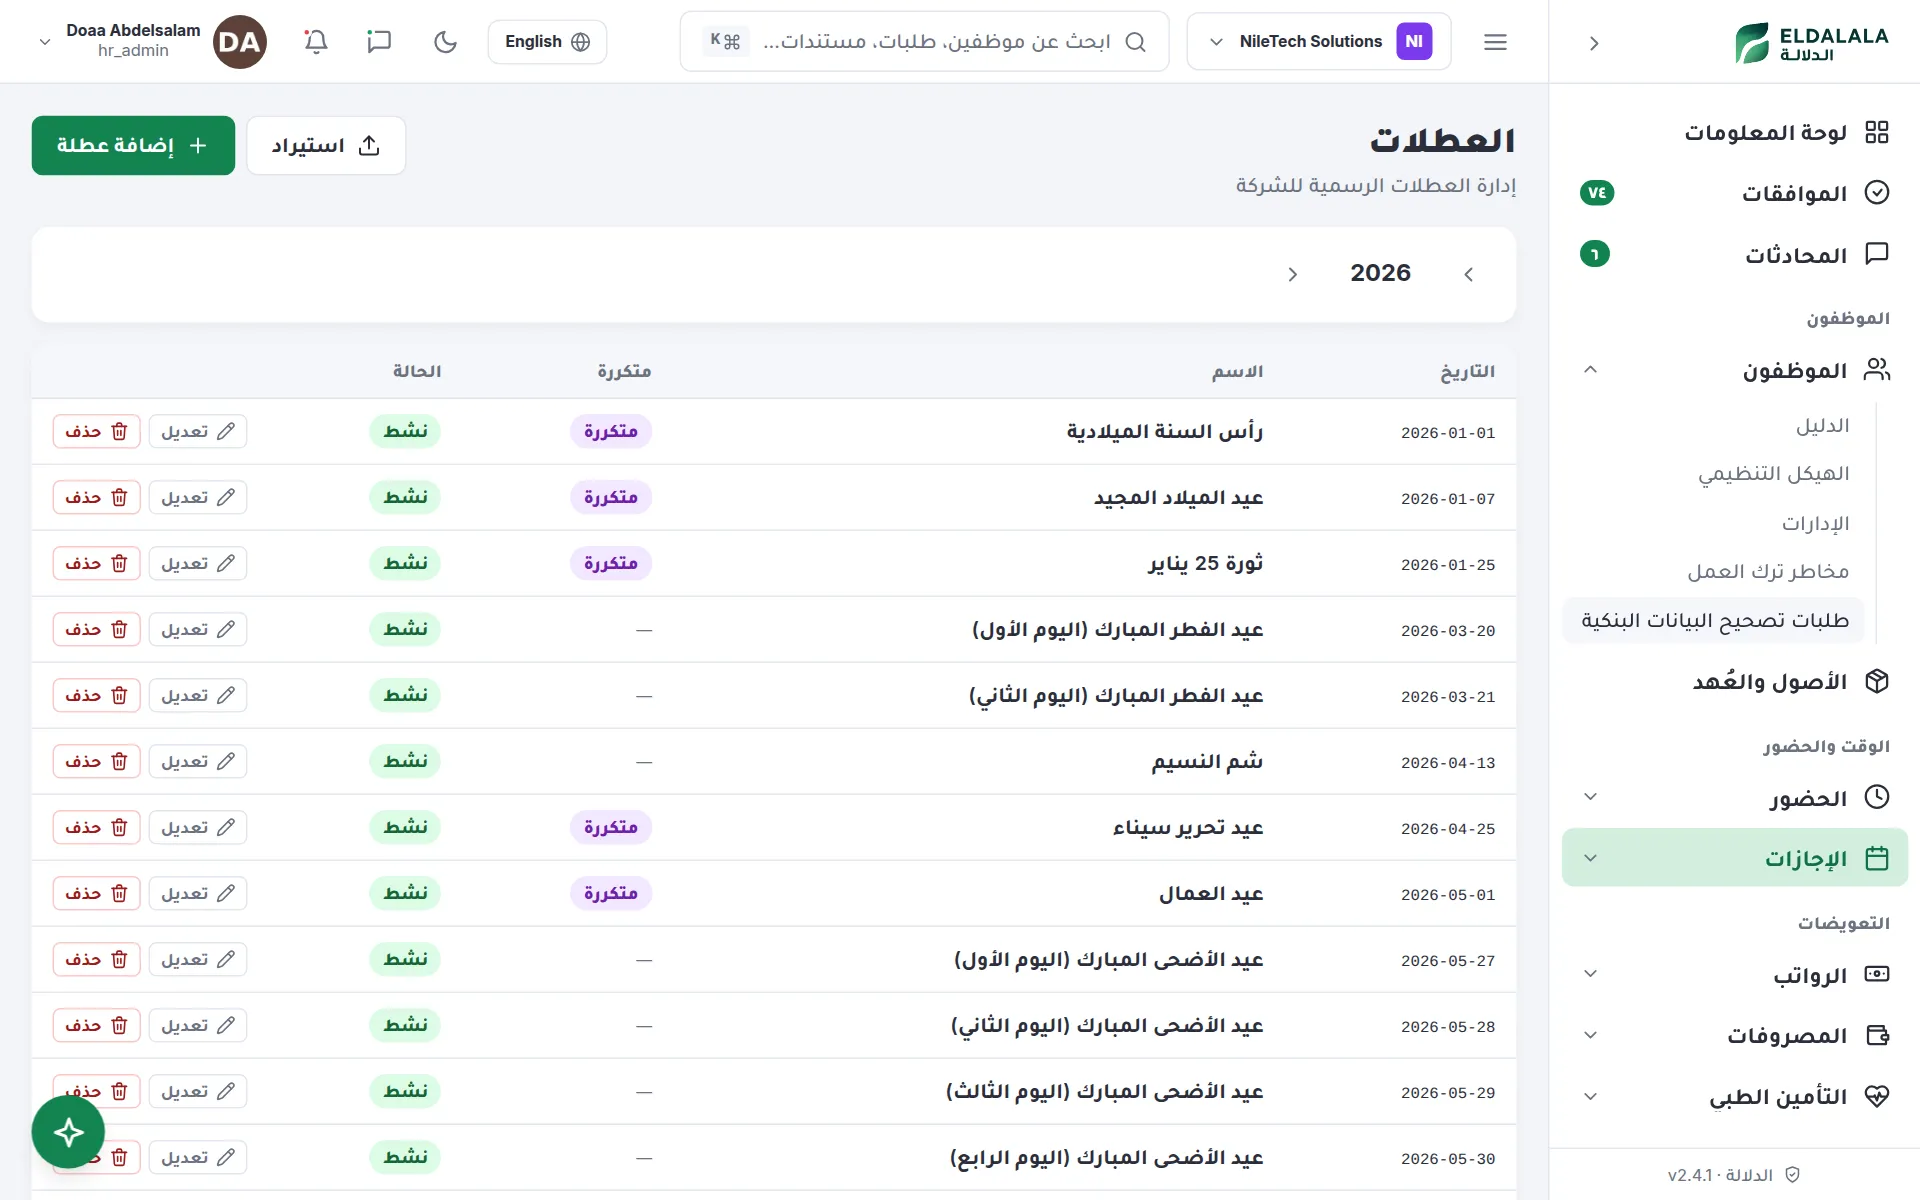Click the 2026-04-13 date cell
Image resolution: width=1920 pixels, height=1200 pixels.
(x=1447, y=763)
